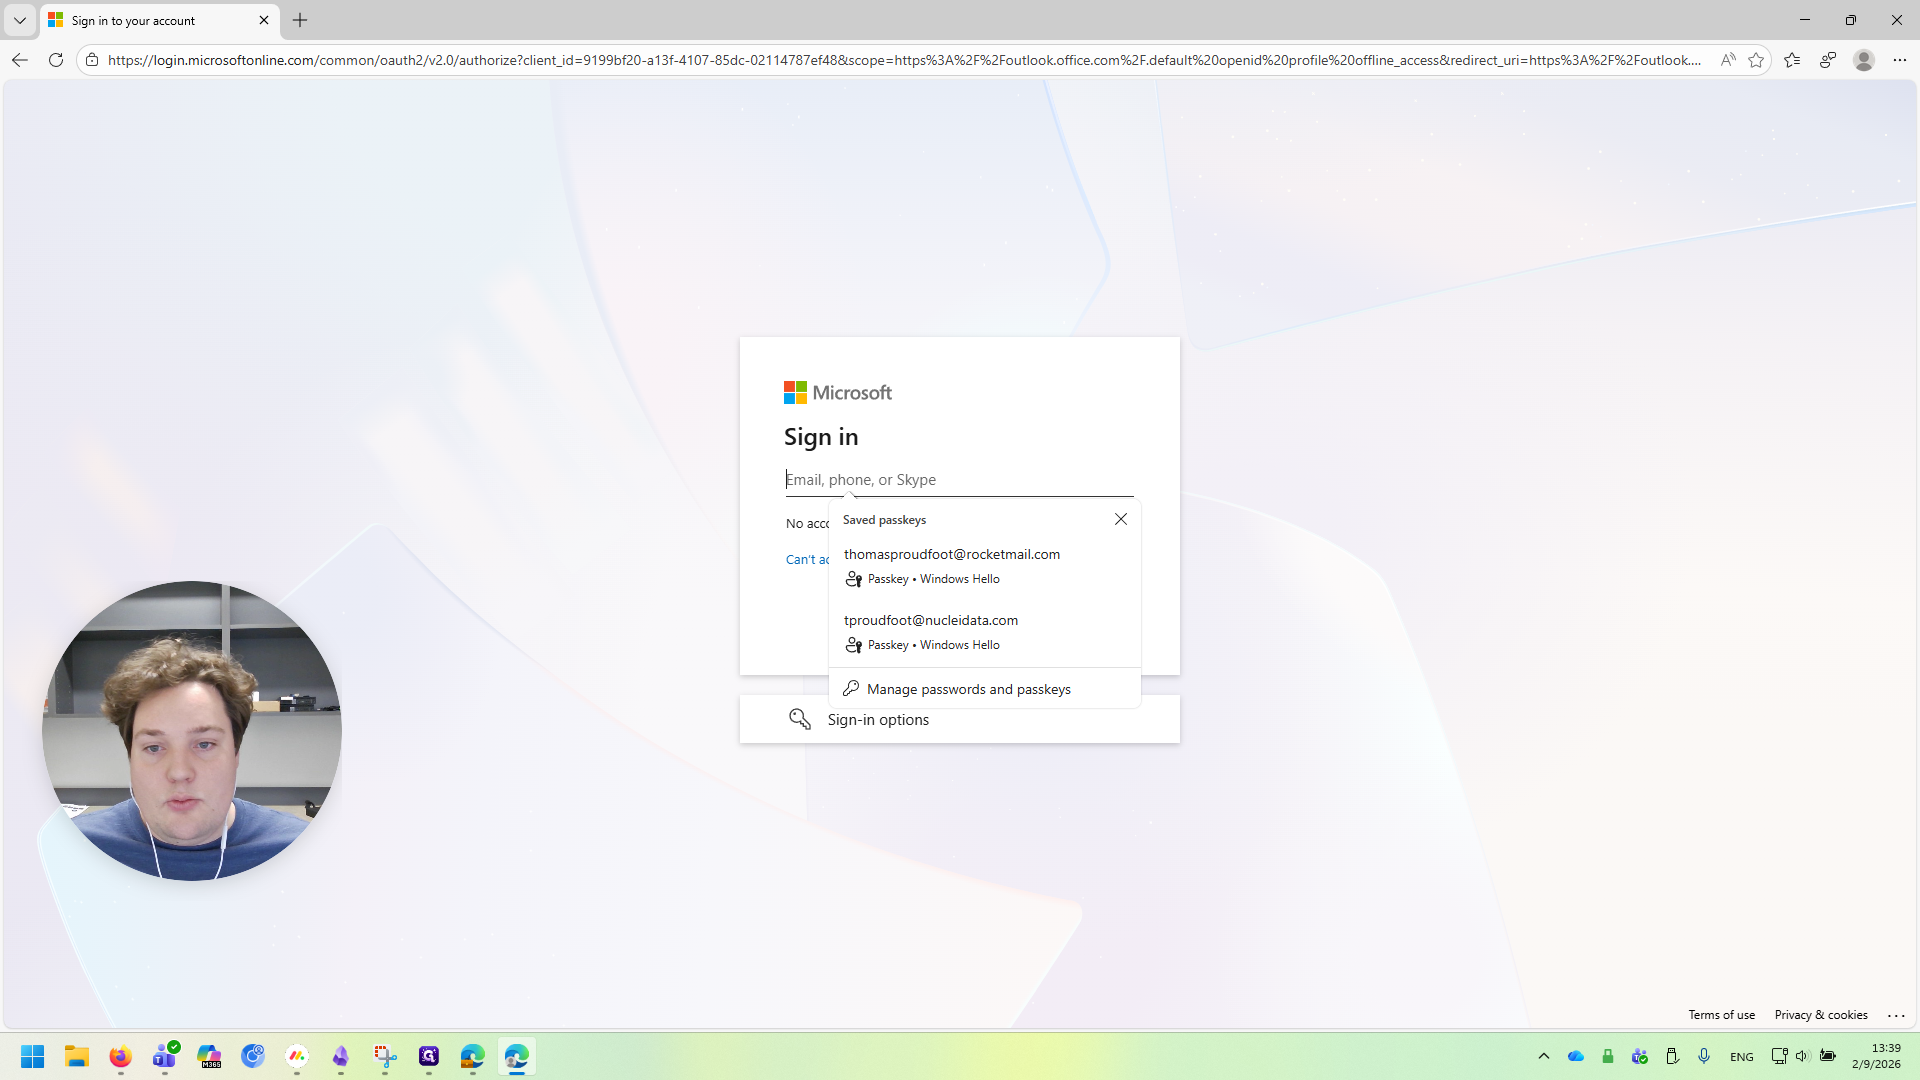The image size is (1920, 1080).
Task: Open the blue circular app after M365
Action: [253, 1056]
